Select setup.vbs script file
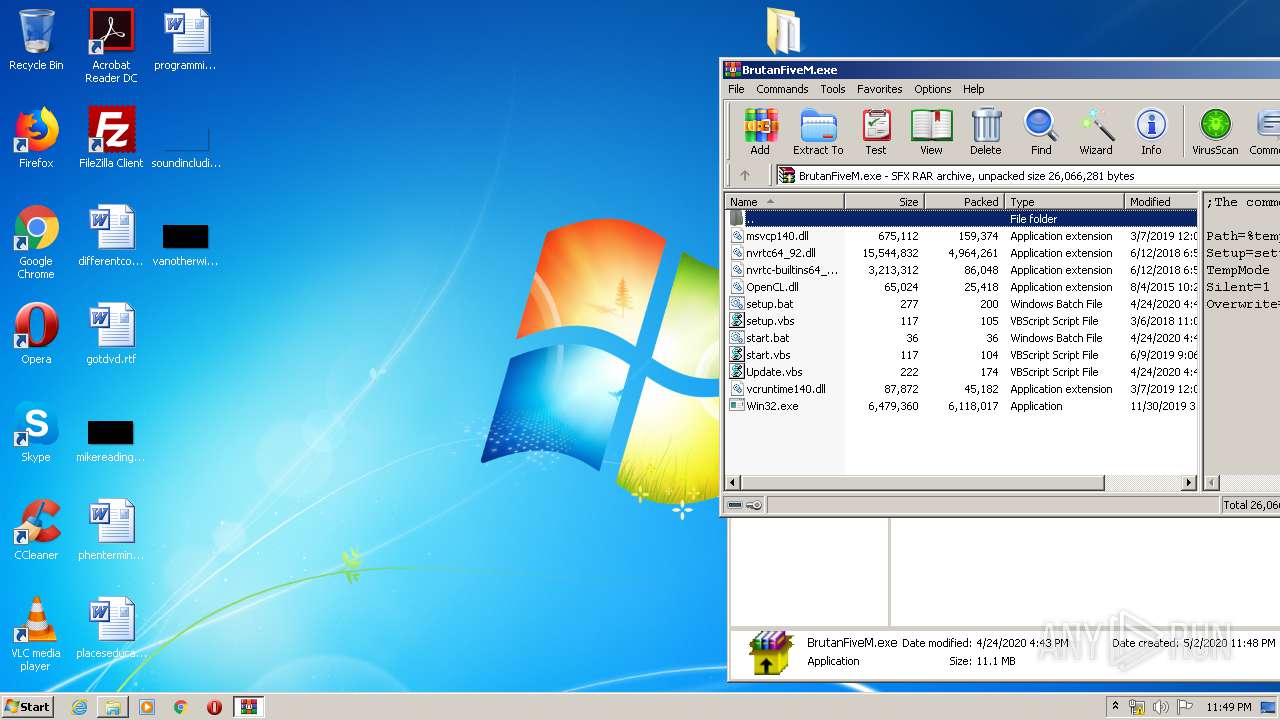1280x720 pixels. click(961, 321)
